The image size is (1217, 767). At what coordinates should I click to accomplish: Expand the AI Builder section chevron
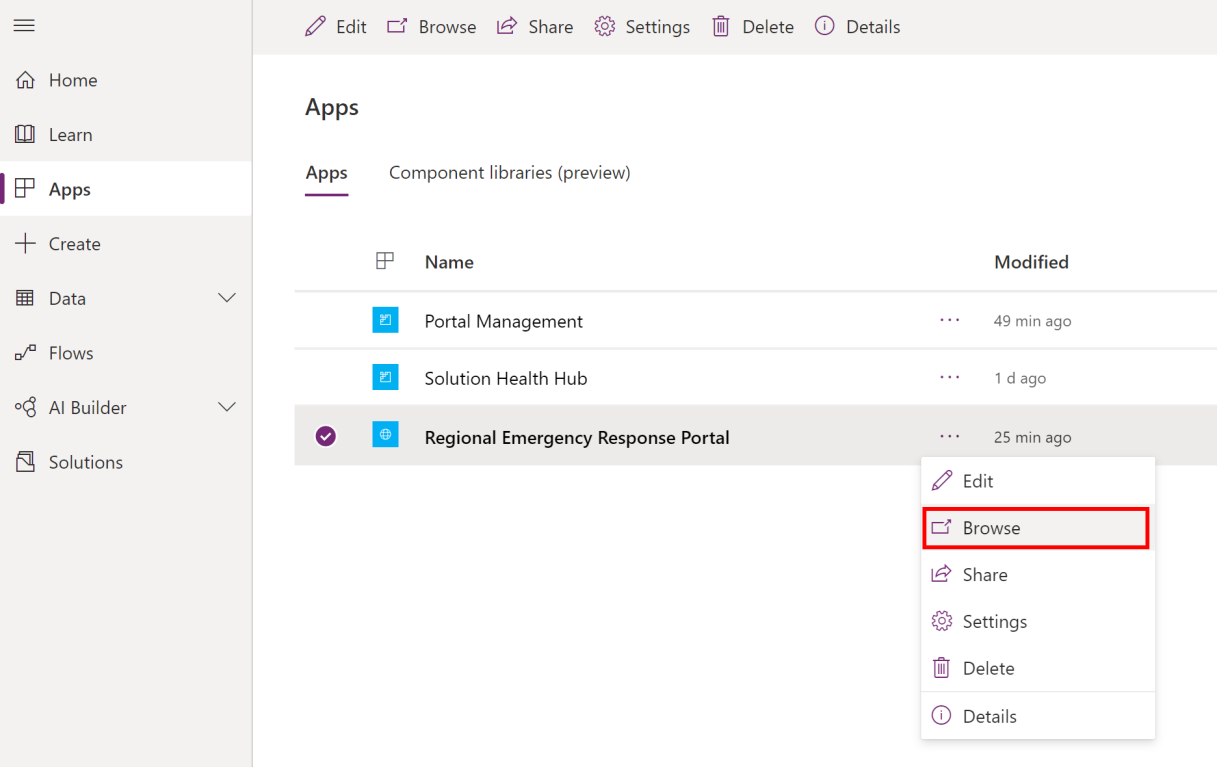pyautogui.click(x=227, y=407)
